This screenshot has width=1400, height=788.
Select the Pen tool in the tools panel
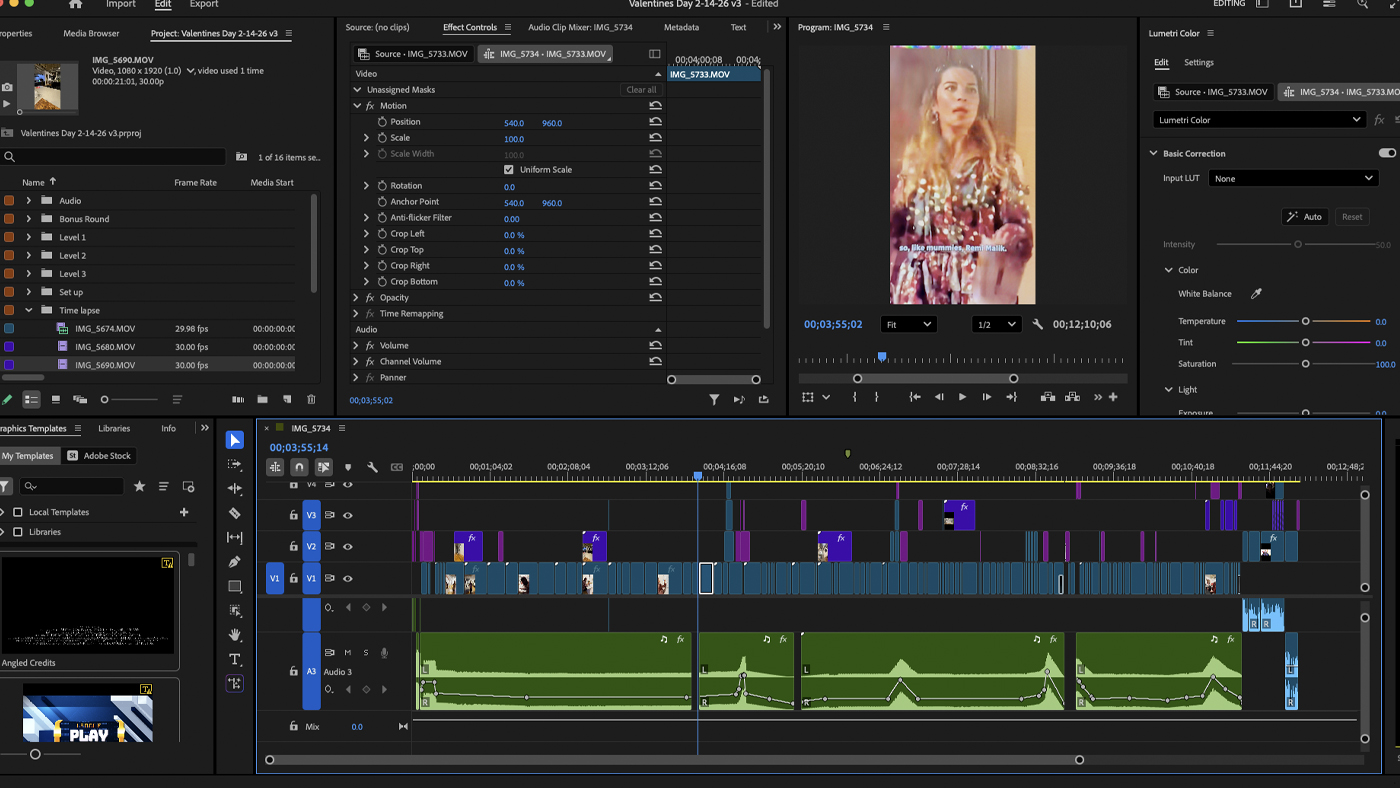(235, 562)
